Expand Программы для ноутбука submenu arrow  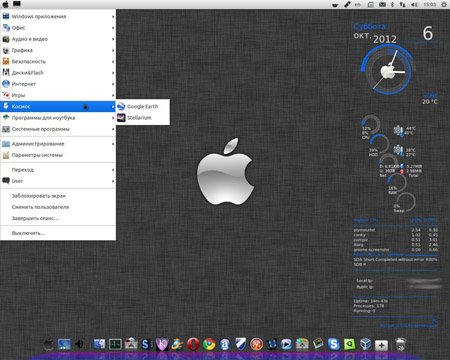113,118
